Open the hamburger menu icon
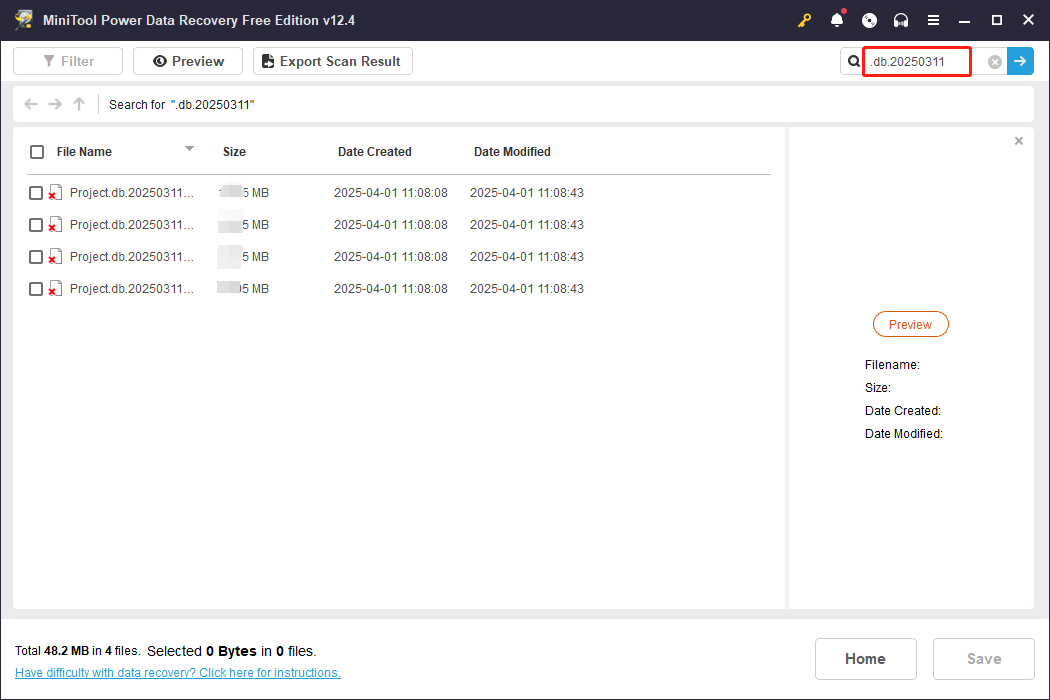The image size is (1050, 700). pos(933,20)
